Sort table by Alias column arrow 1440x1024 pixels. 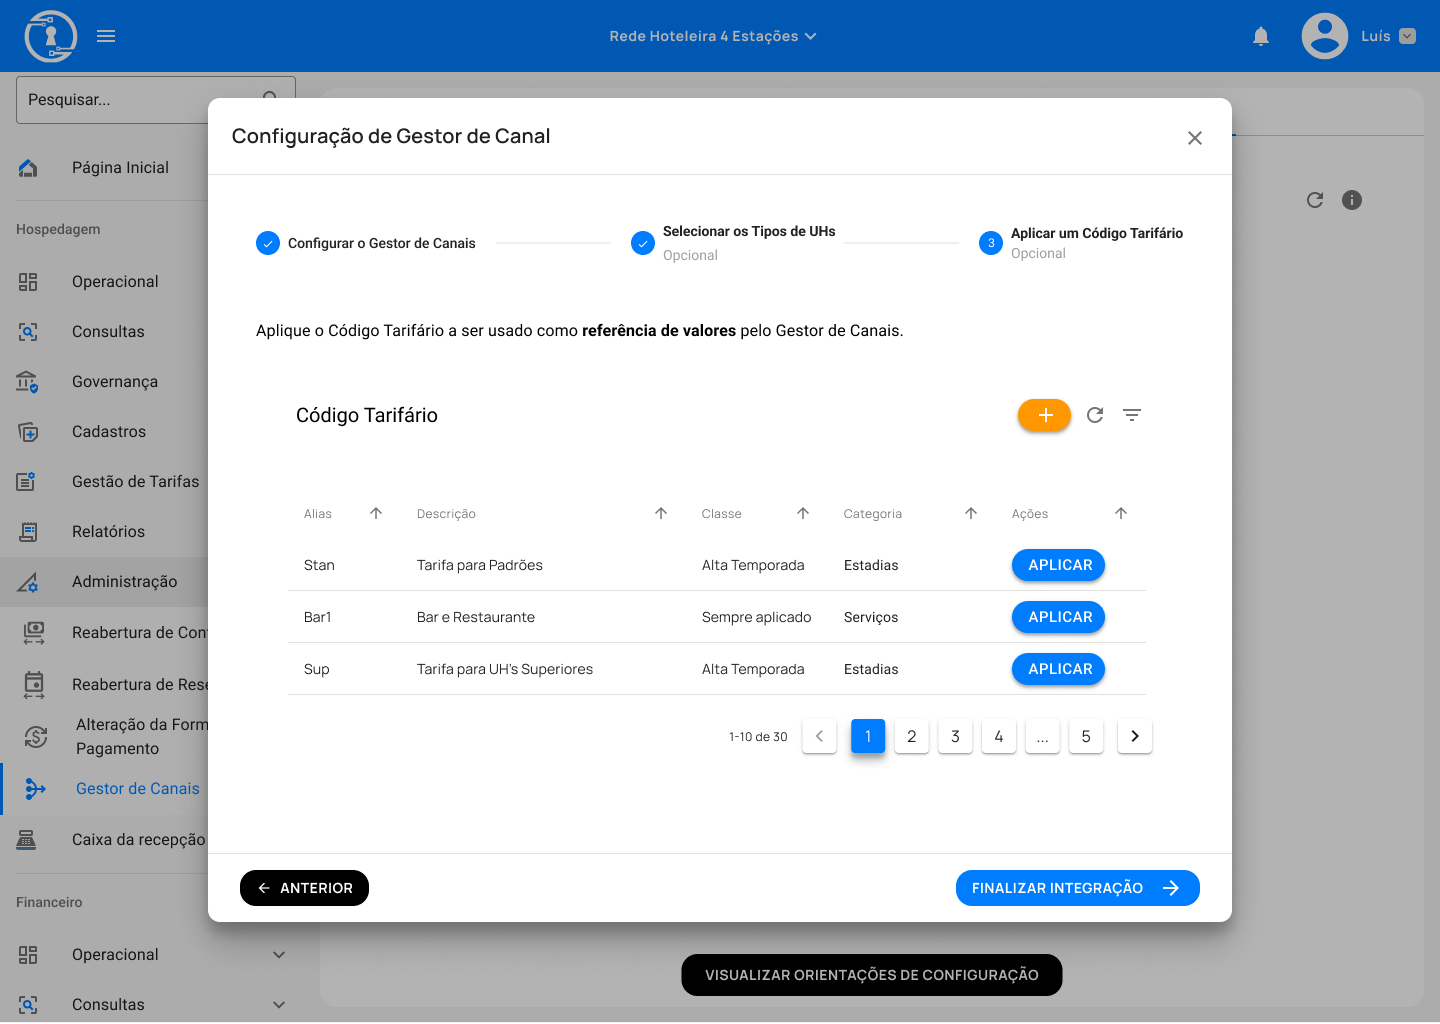(x=376, y=513)
